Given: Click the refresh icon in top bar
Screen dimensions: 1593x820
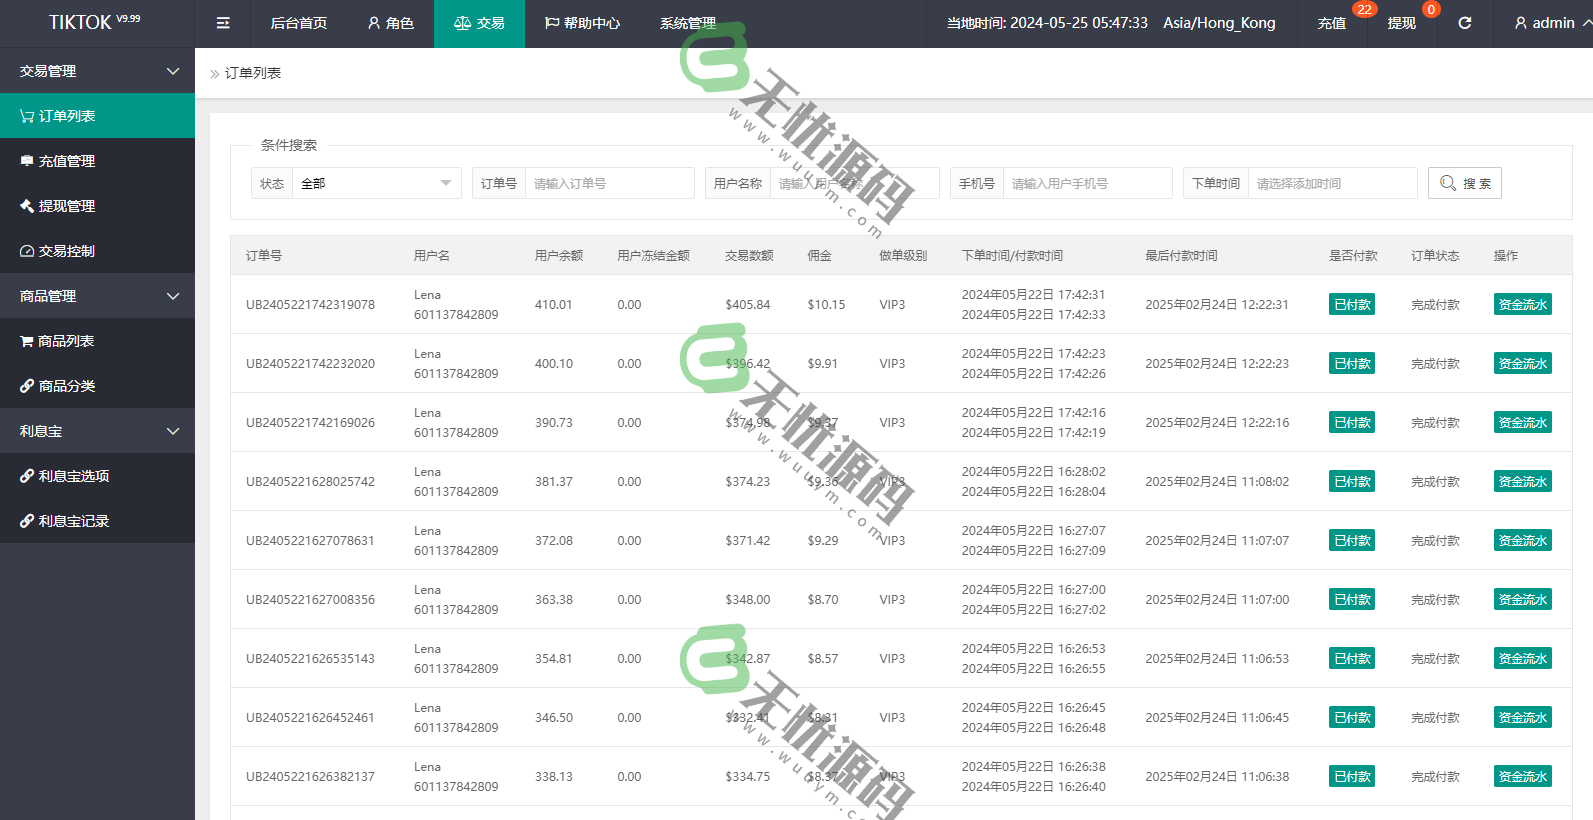Looking at the screenshot, I should pyautogui.click(x=1464, y=23).
